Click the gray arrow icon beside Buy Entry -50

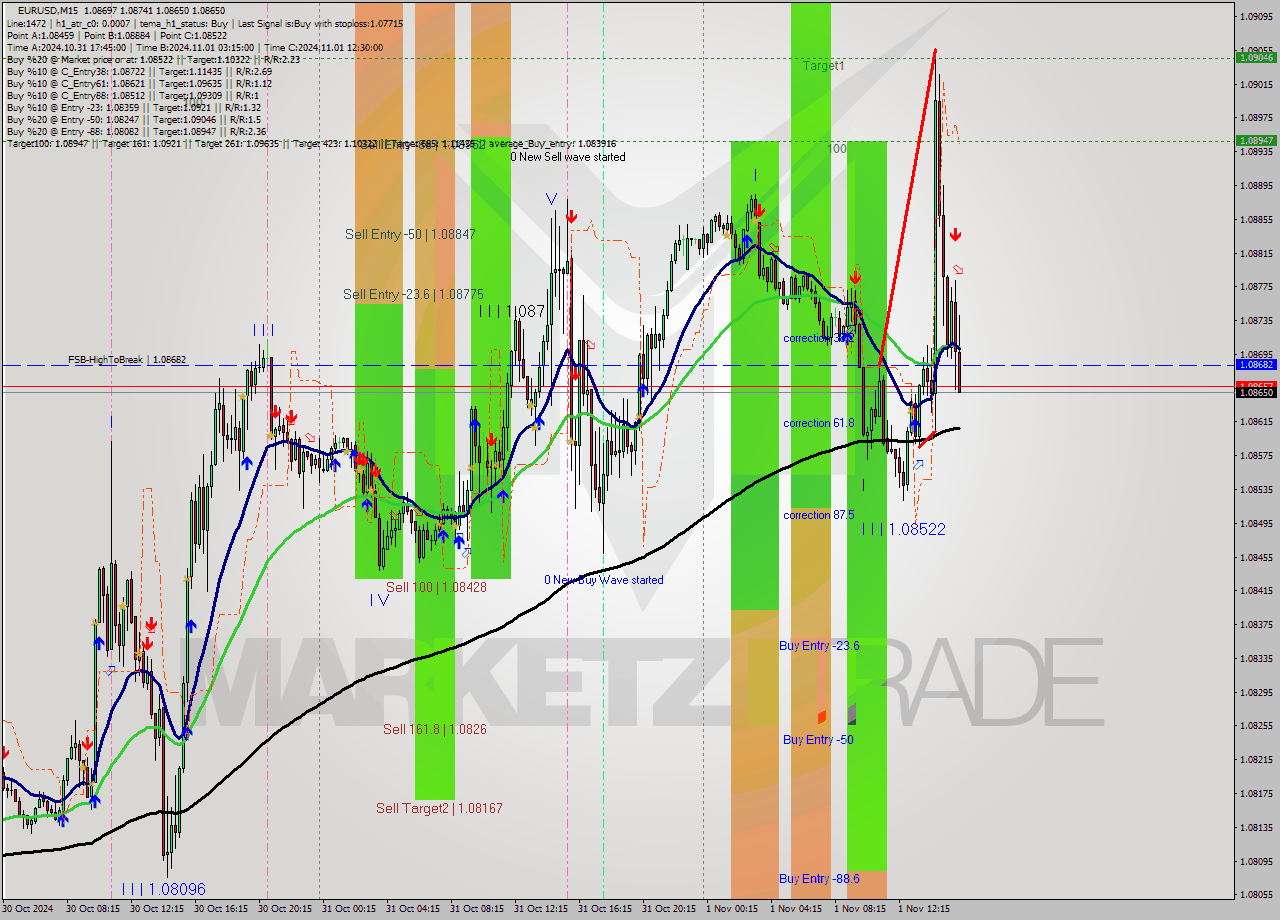tap(851, 714)
